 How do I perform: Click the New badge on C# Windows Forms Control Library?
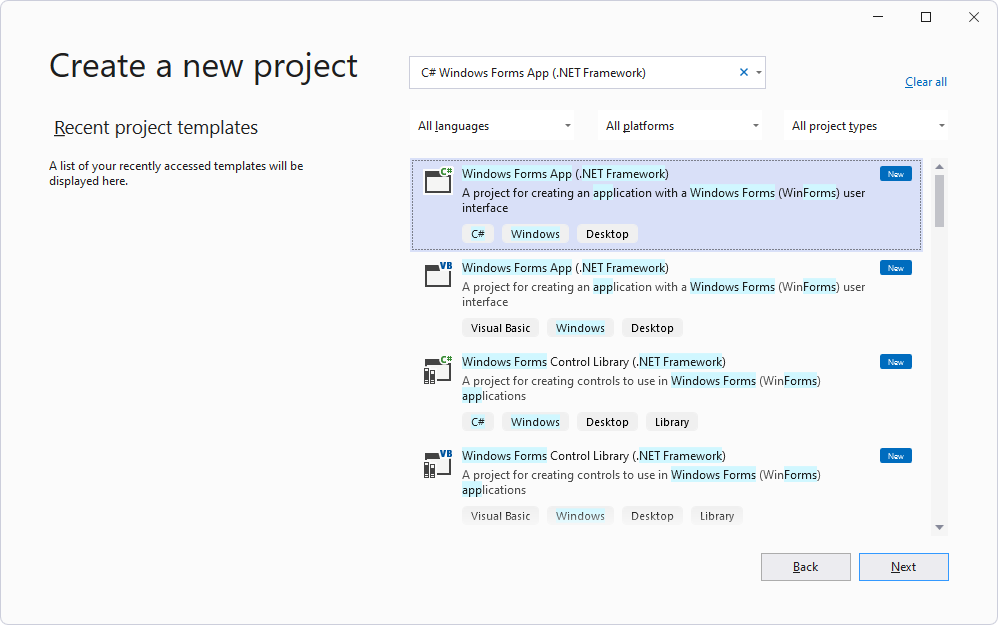[895, 361]
